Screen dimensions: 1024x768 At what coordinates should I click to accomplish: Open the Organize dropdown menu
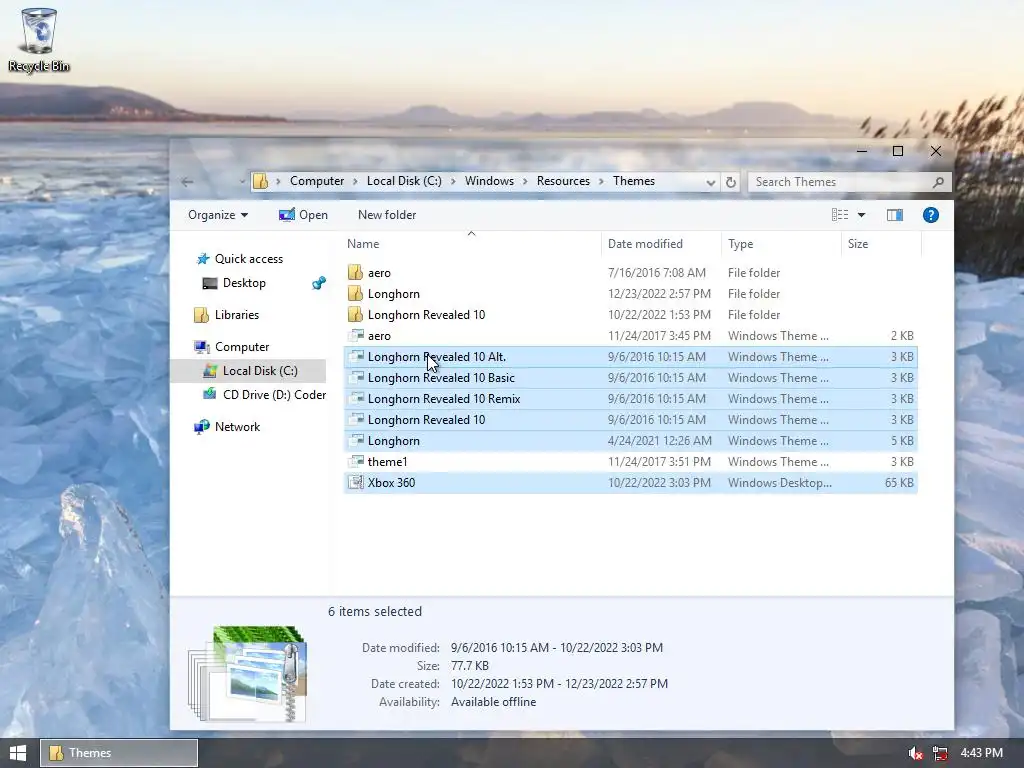[218, 215]
